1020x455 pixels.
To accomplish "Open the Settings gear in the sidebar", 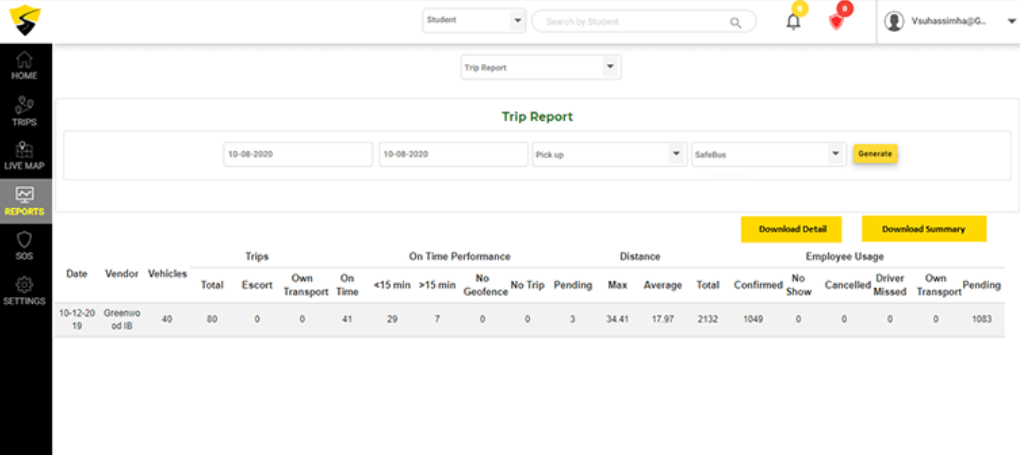I will pos(24,291).
